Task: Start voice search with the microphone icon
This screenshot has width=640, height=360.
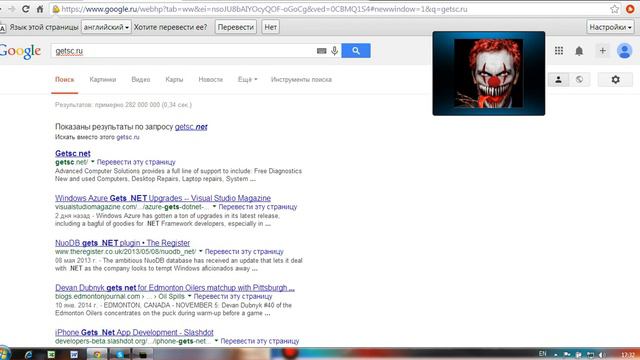Action: pos(335,51)
